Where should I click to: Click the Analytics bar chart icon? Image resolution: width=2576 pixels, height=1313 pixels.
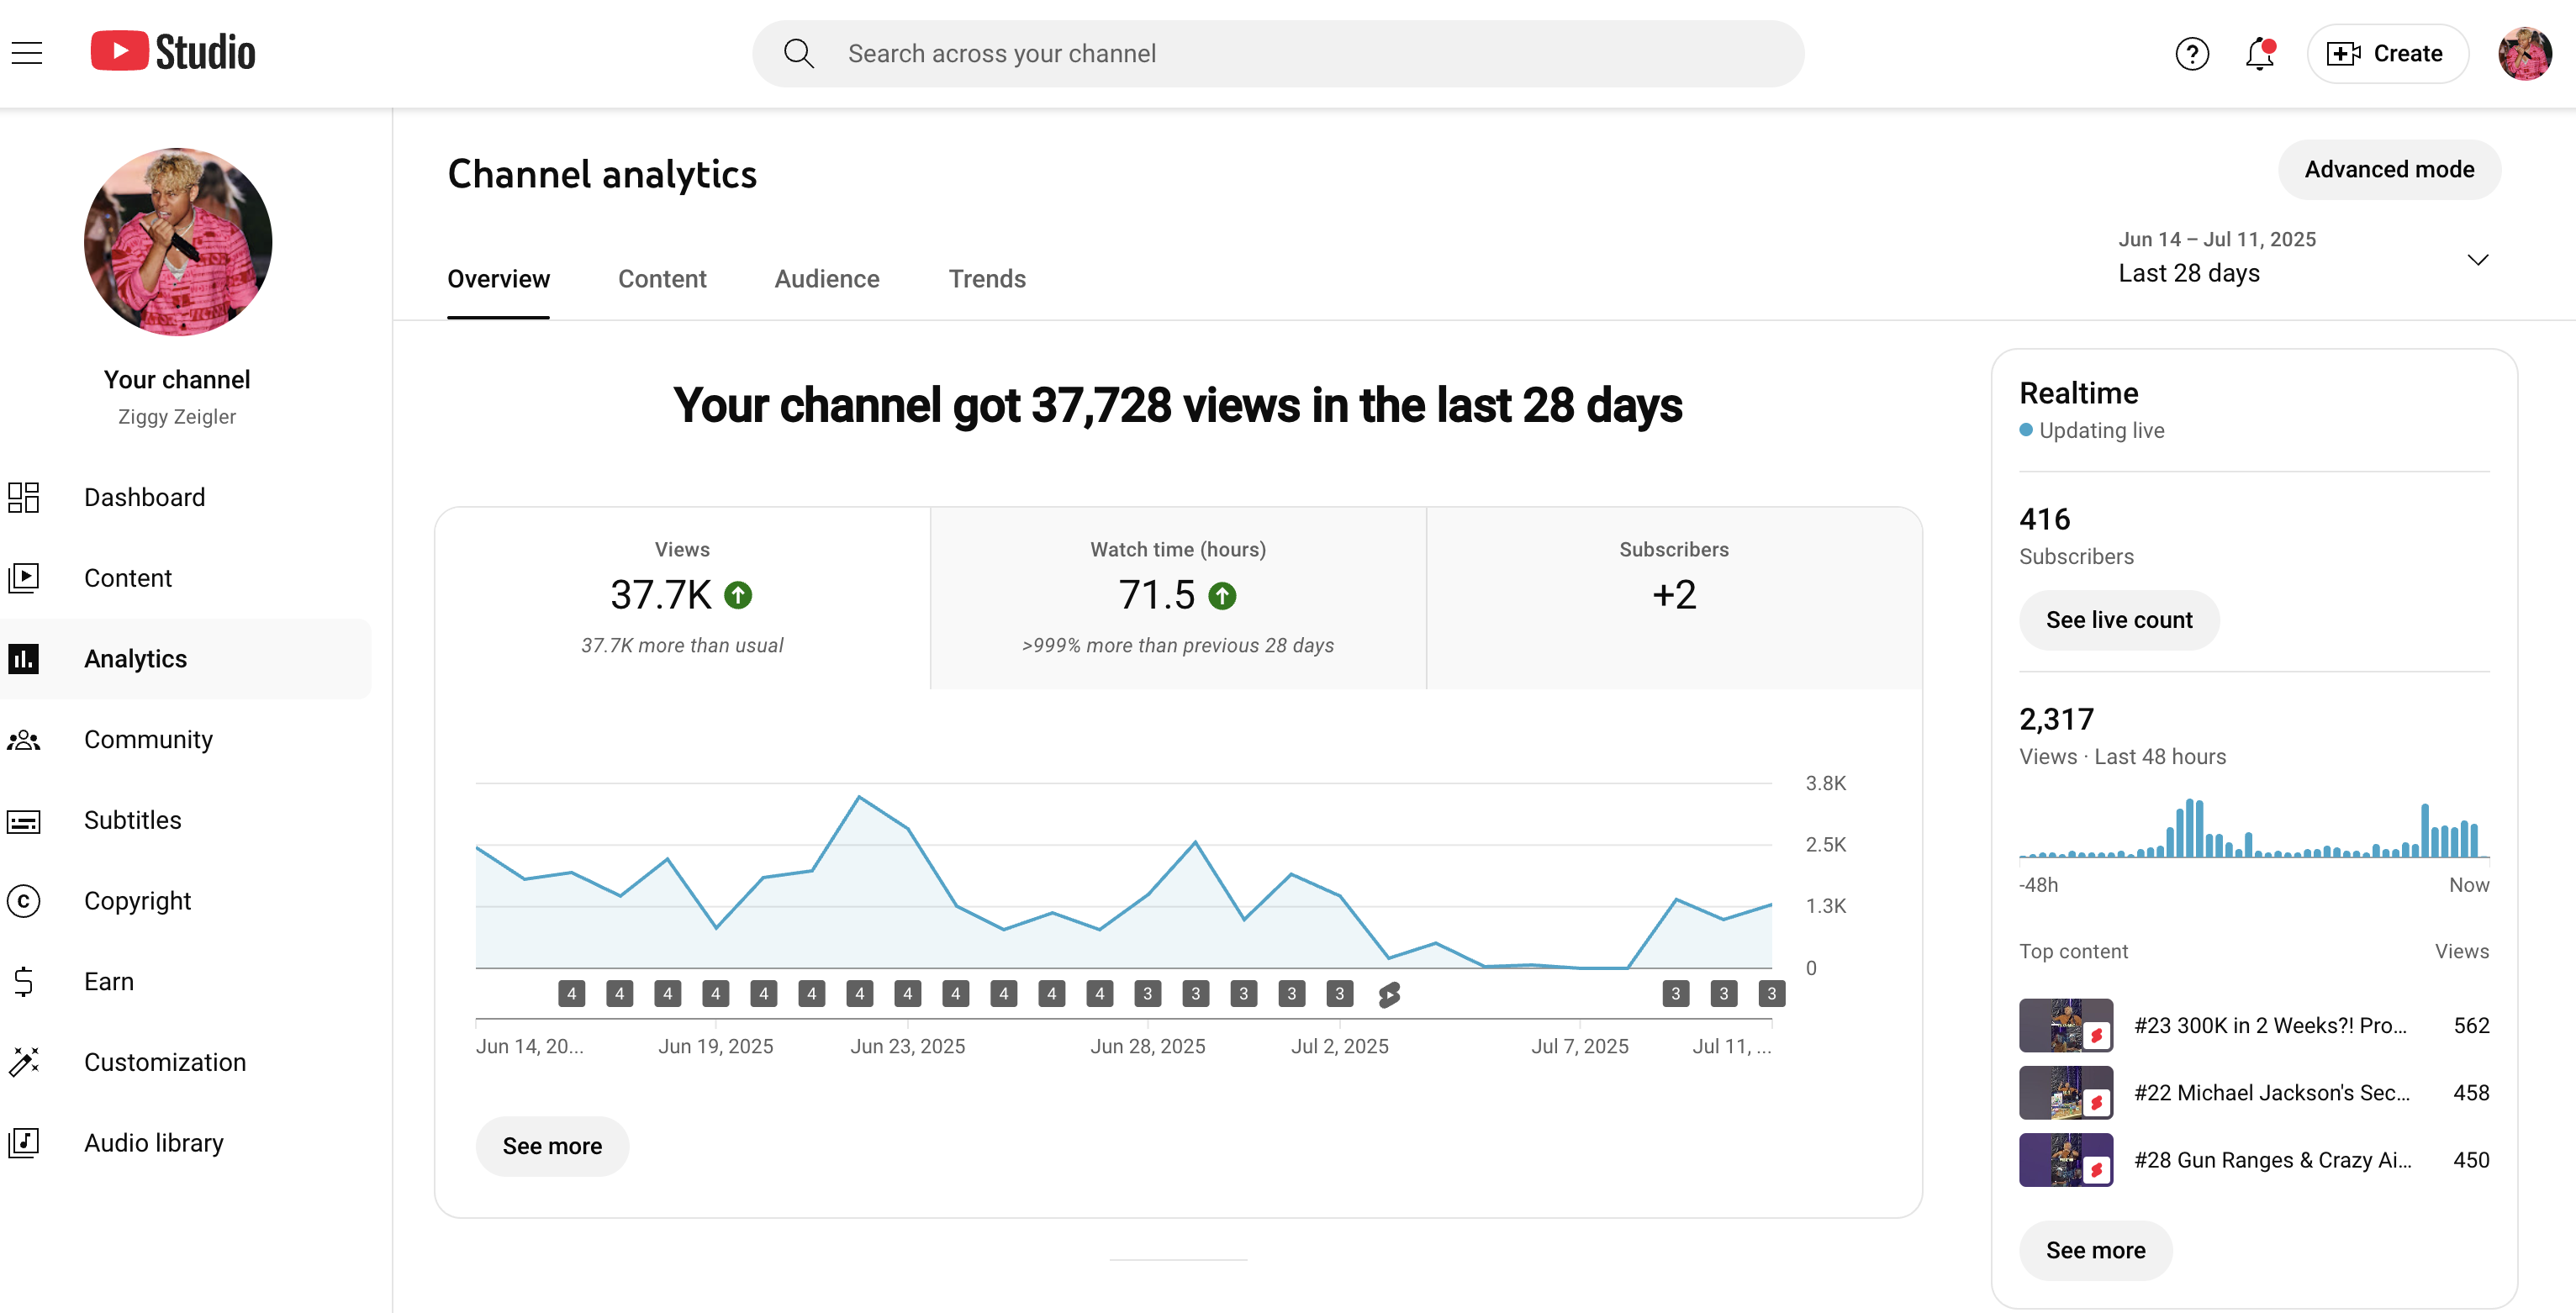click(23, 658)
